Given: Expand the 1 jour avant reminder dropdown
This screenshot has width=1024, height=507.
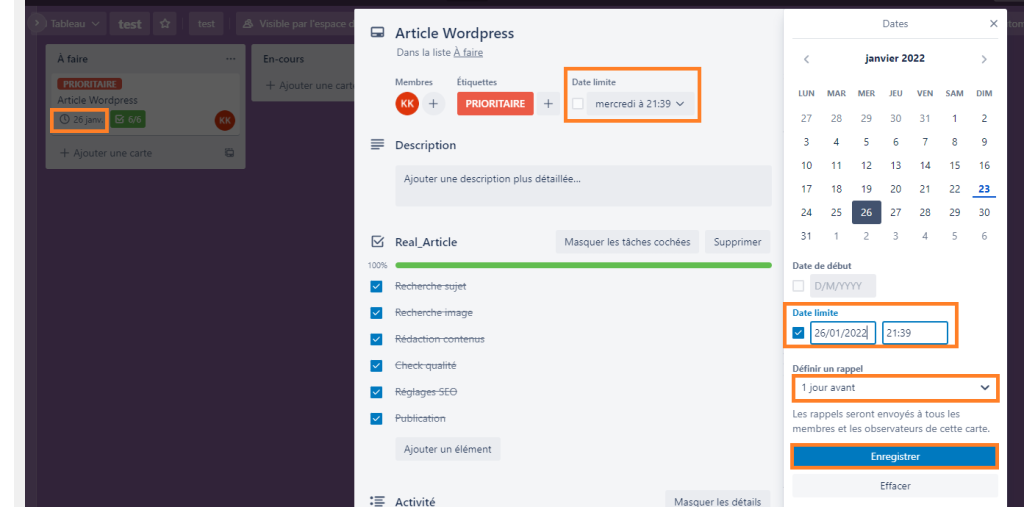Looking at the screenshot, I should [x=895, y=387].
